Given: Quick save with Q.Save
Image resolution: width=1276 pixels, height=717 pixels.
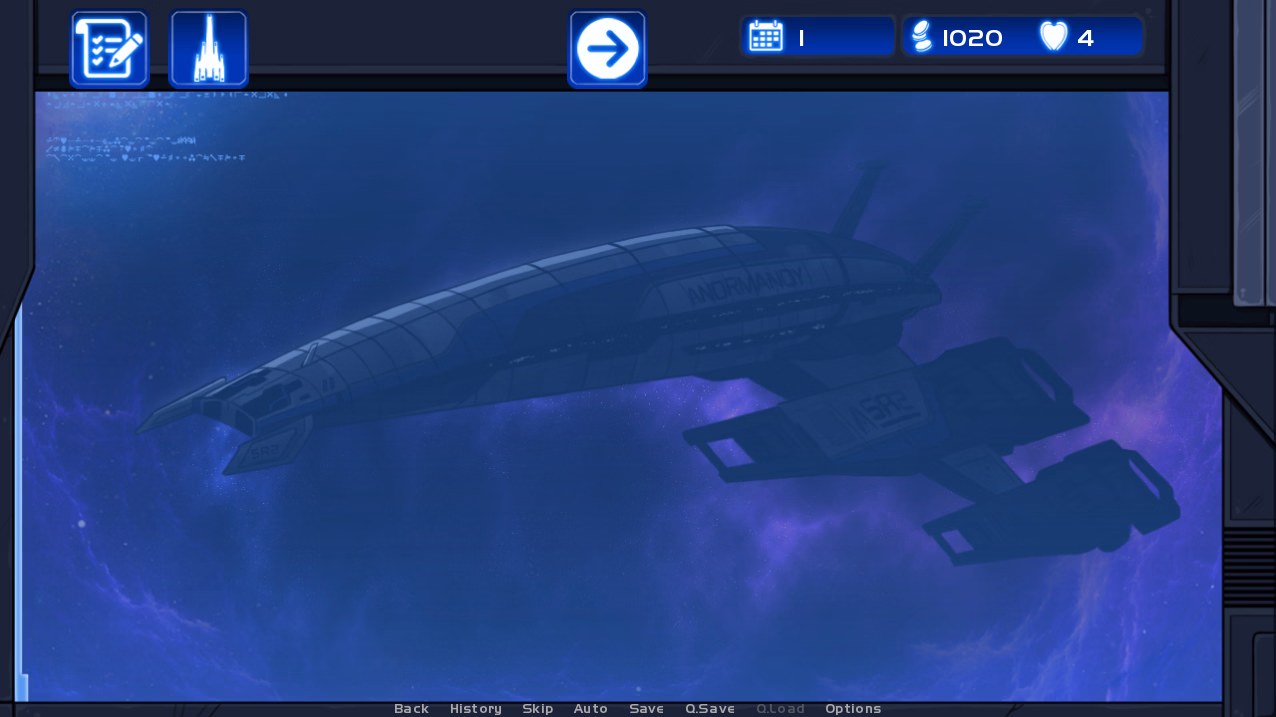Looking at the screenshot, I should pos(710,708).
